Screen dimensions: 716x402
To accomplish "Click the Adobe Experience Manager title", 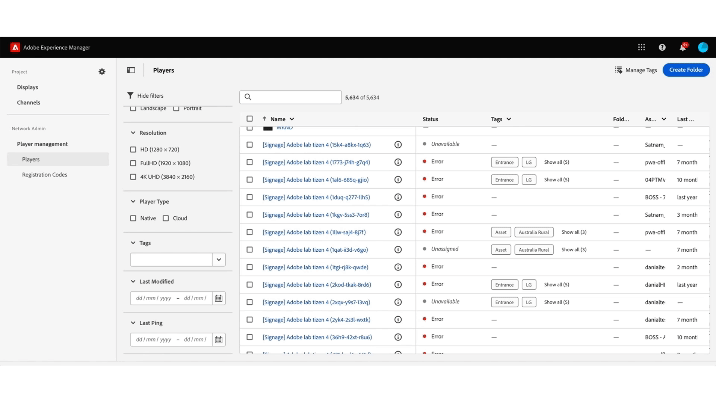I will [x=57, y=48].
